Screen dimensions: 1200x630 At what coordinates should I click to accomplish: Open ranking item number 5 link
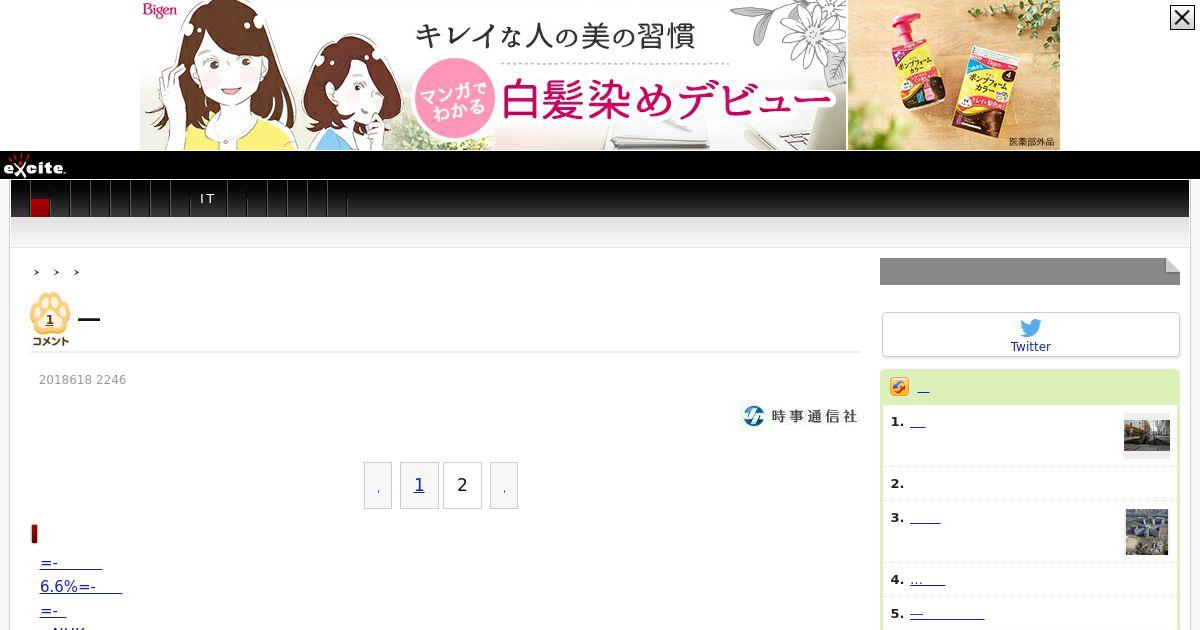(947, 614)
